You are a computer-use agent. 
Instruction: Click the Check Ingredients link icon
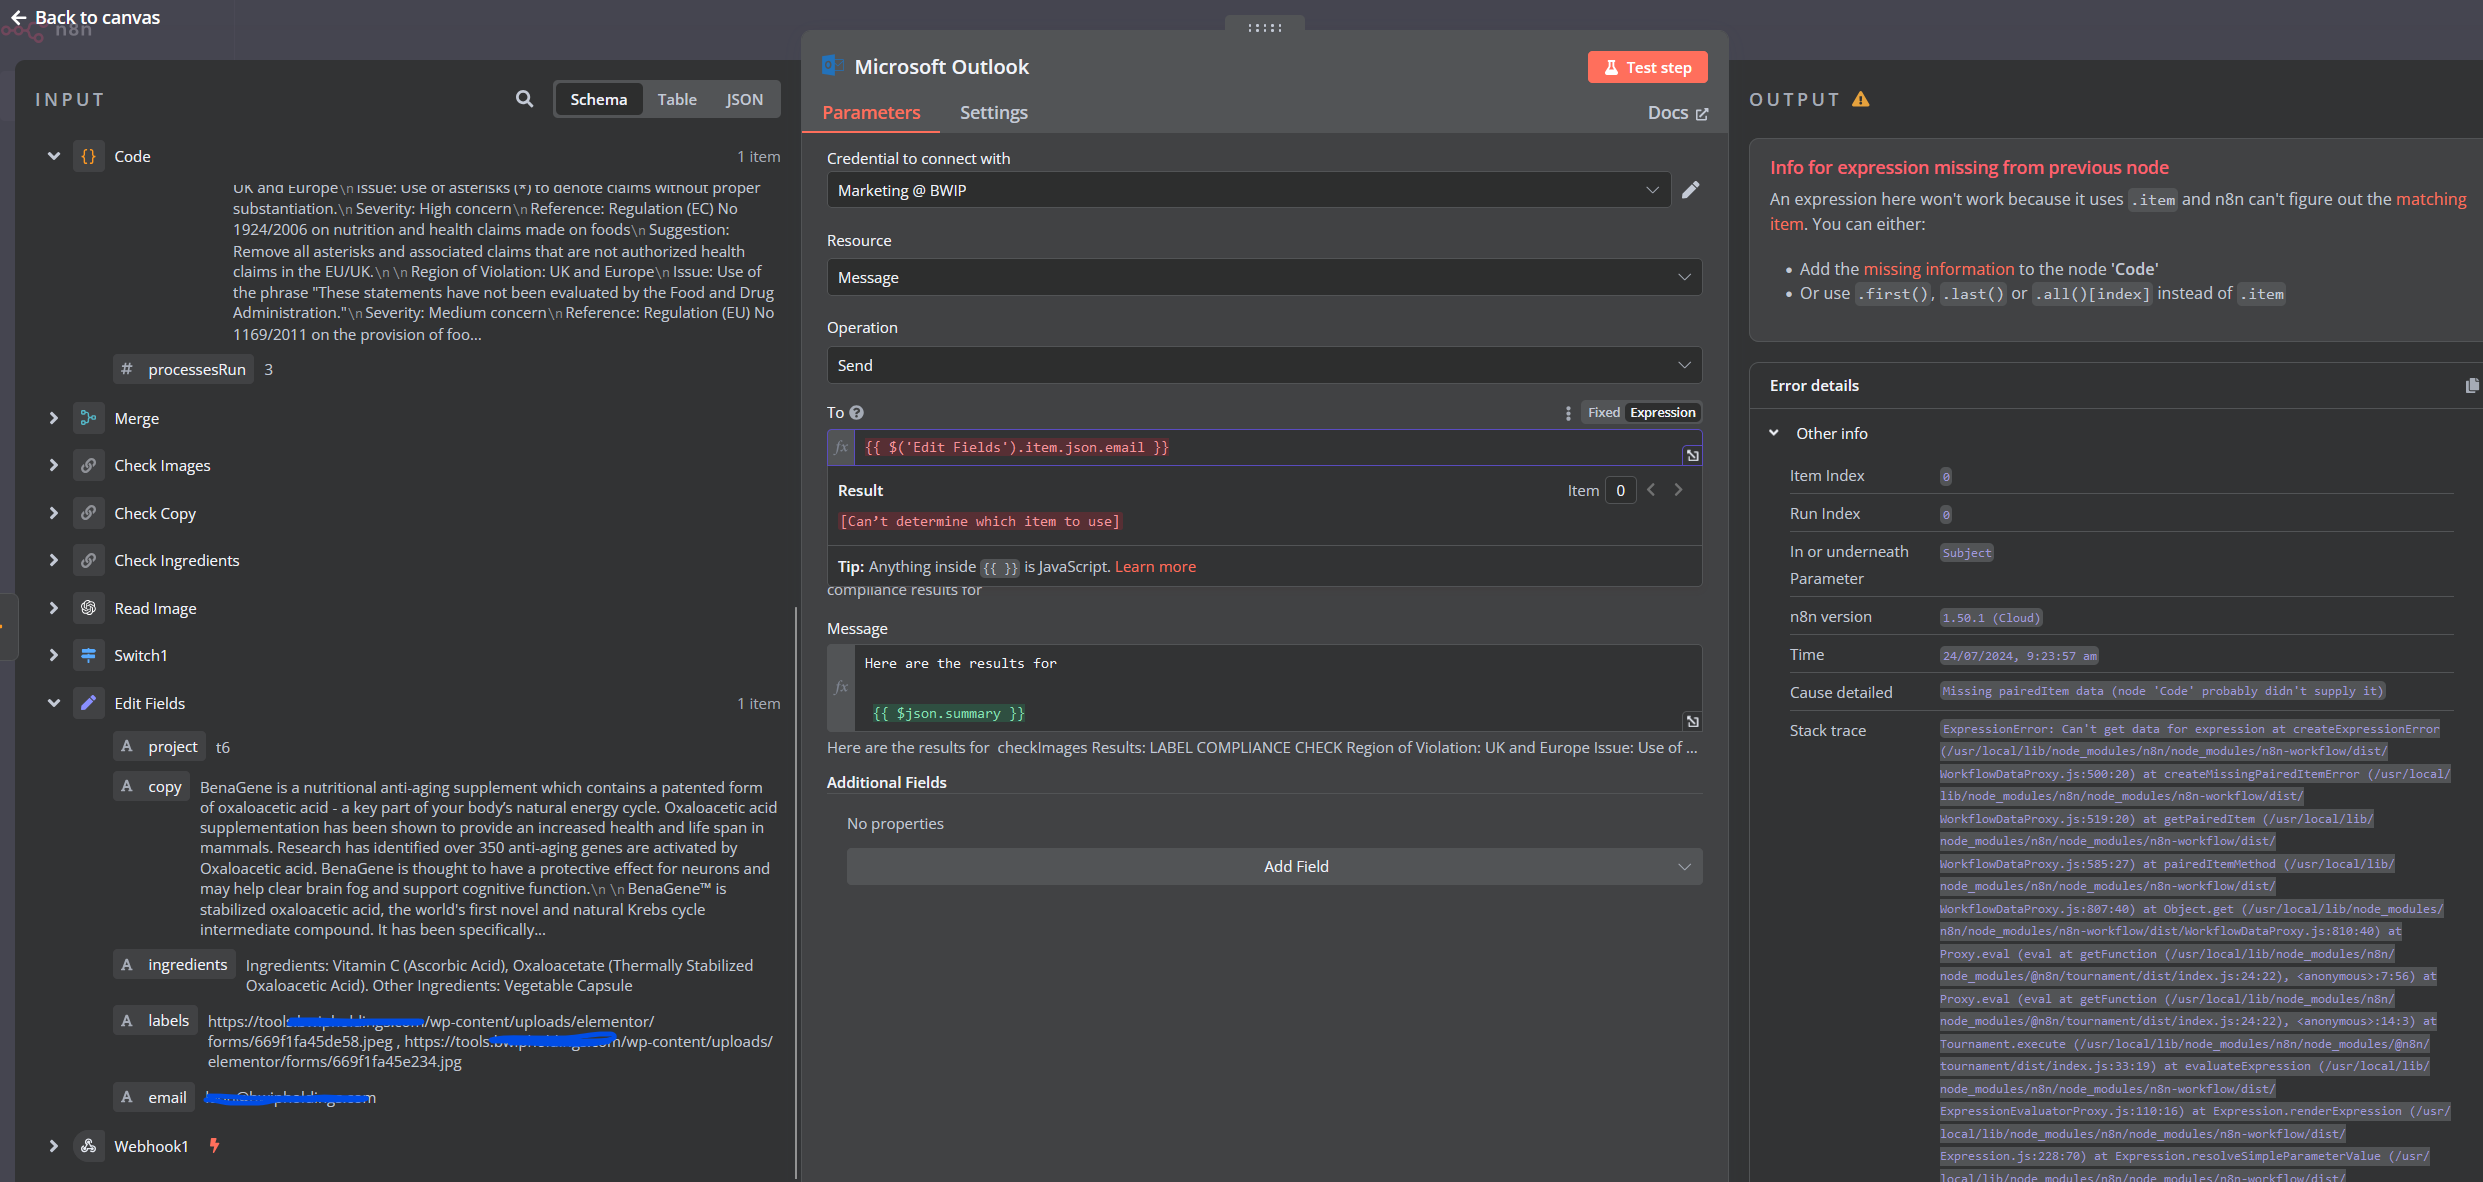tap(89, 560)
